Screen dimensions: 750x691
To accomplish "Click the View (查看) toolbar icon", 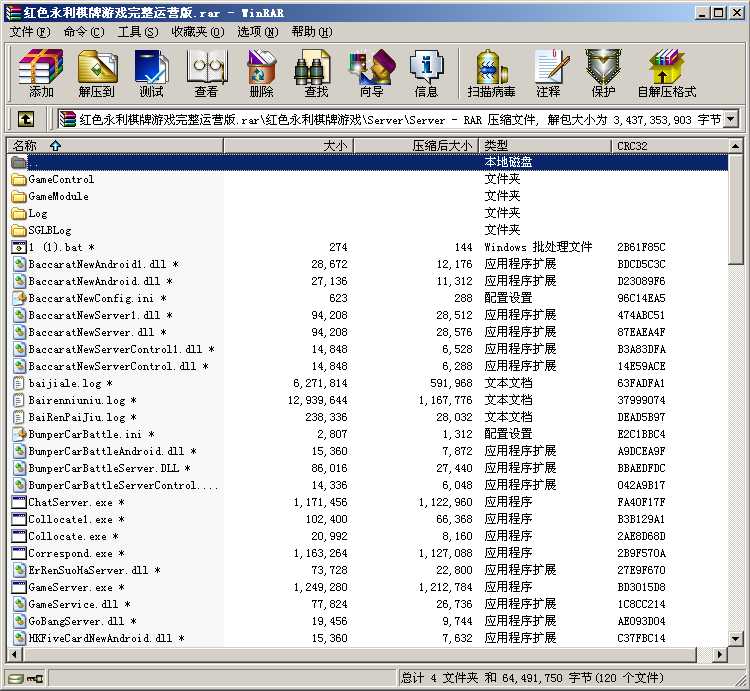I will click(207, 73).
